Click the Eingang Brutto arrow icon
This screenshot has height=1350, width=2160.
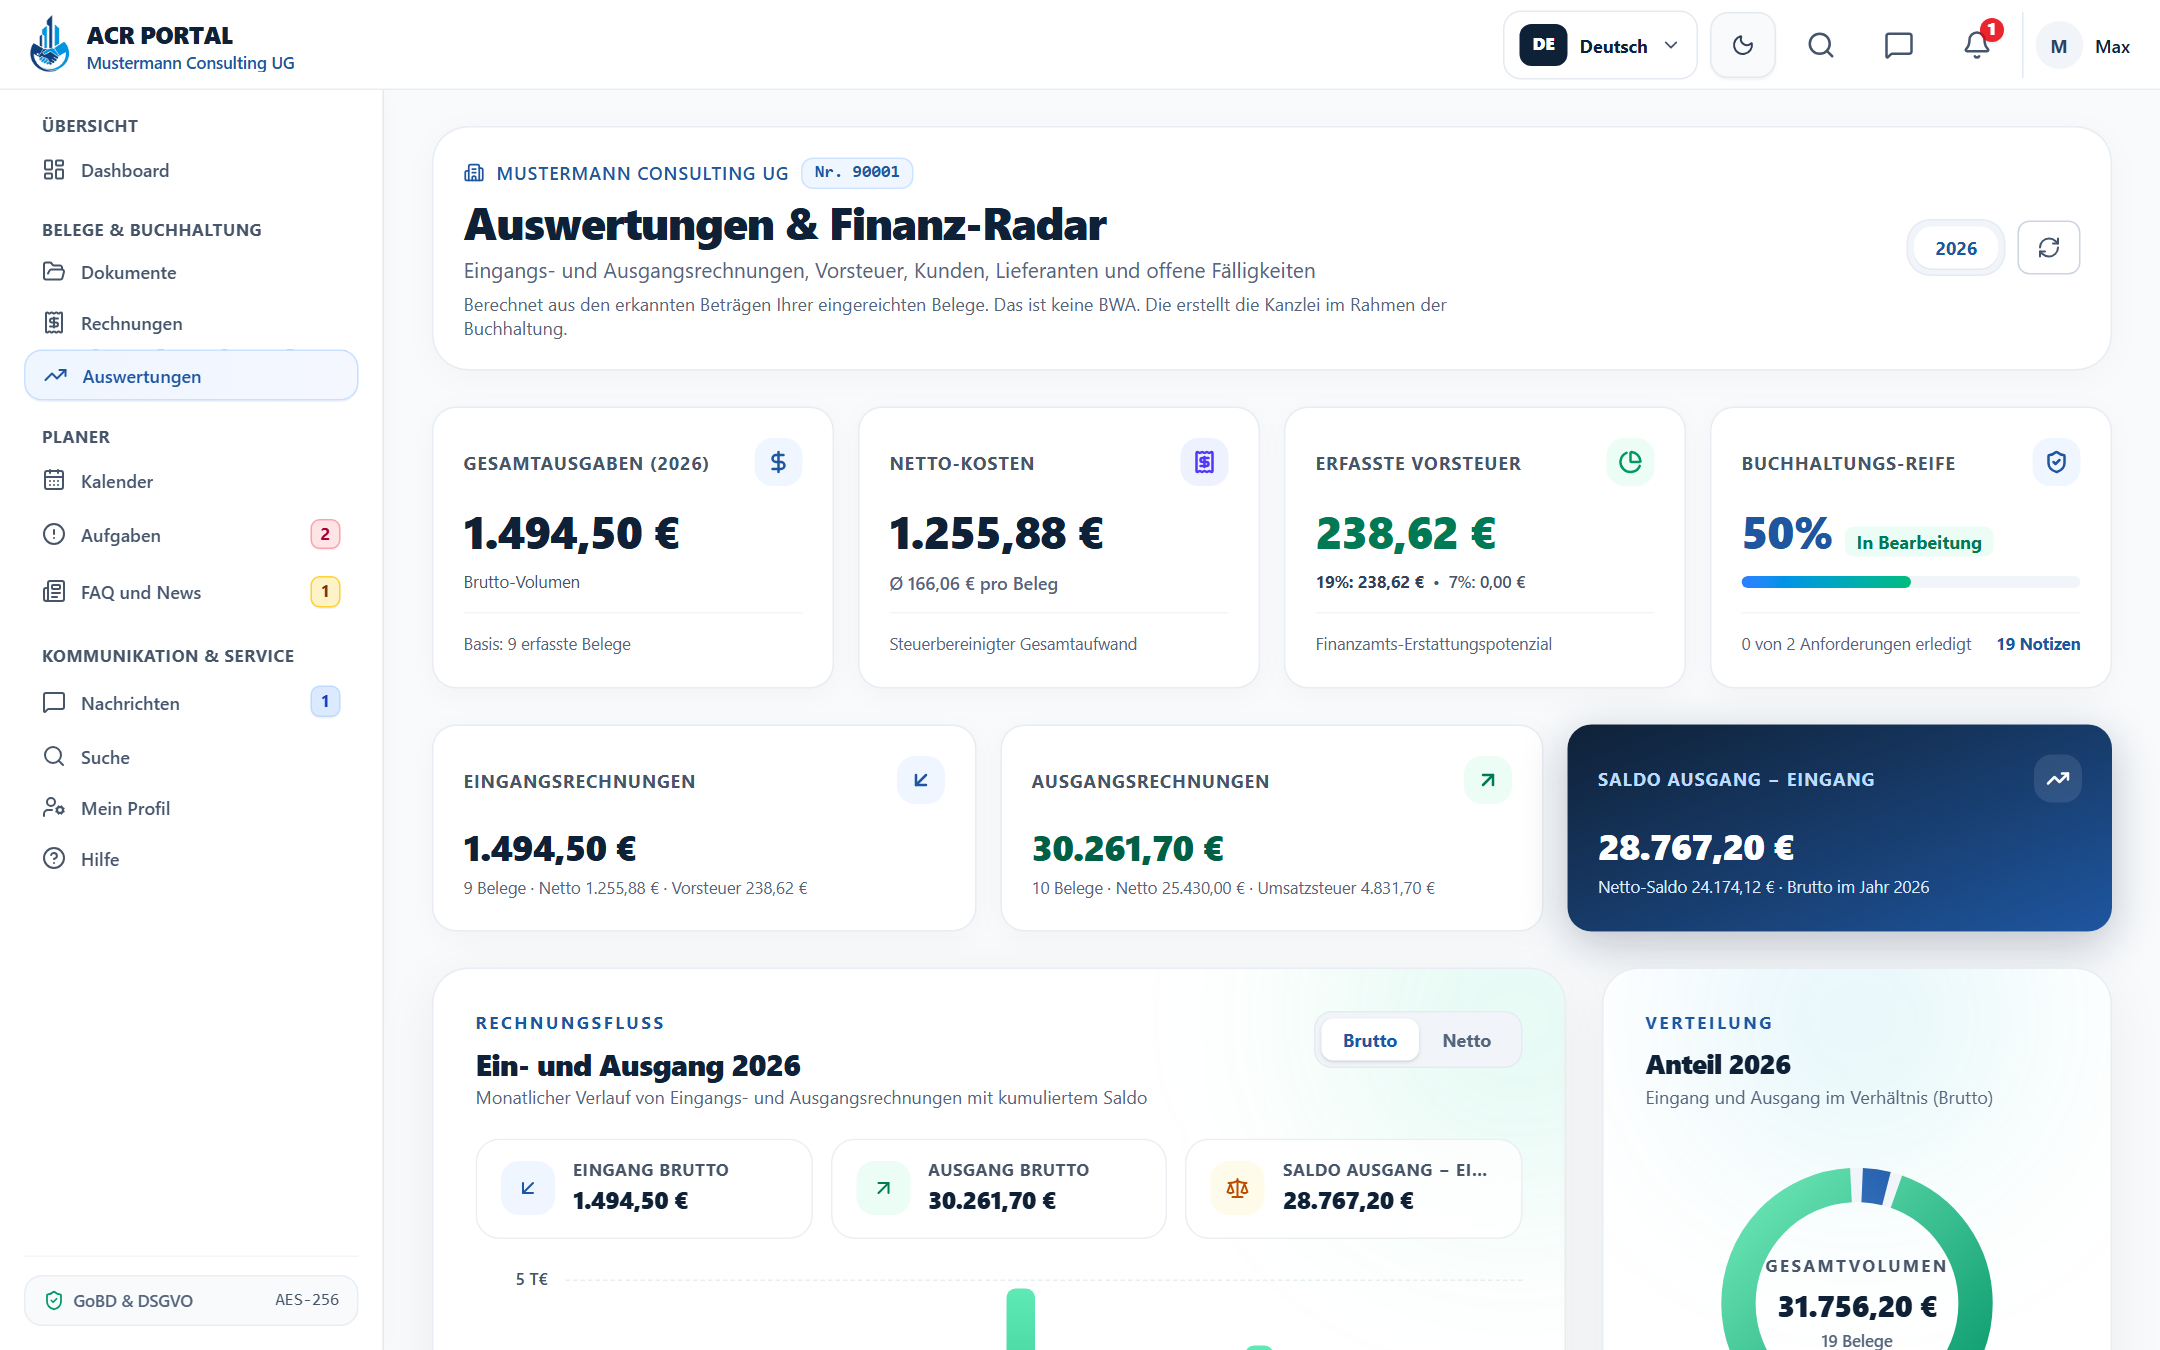(528, 1188)
